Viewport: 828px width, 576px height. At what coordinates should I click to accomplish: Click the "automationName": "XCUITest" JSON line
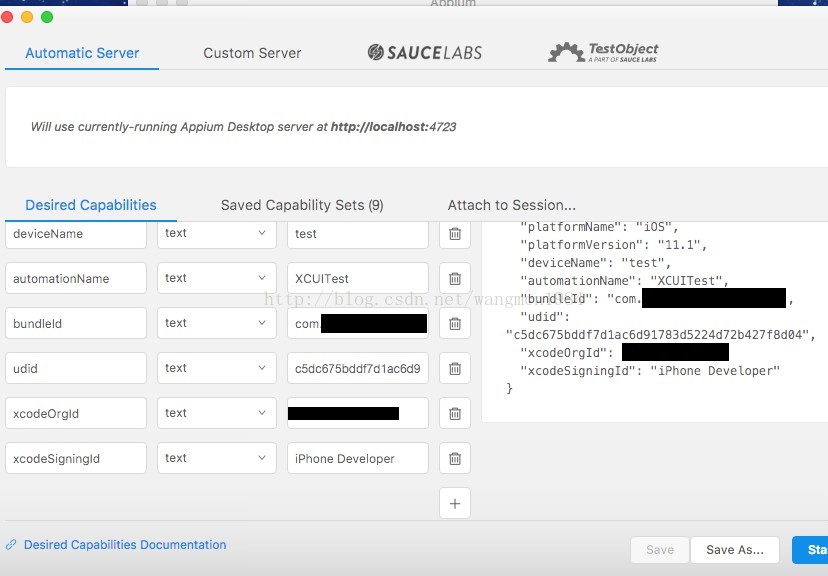coord(625,280)
